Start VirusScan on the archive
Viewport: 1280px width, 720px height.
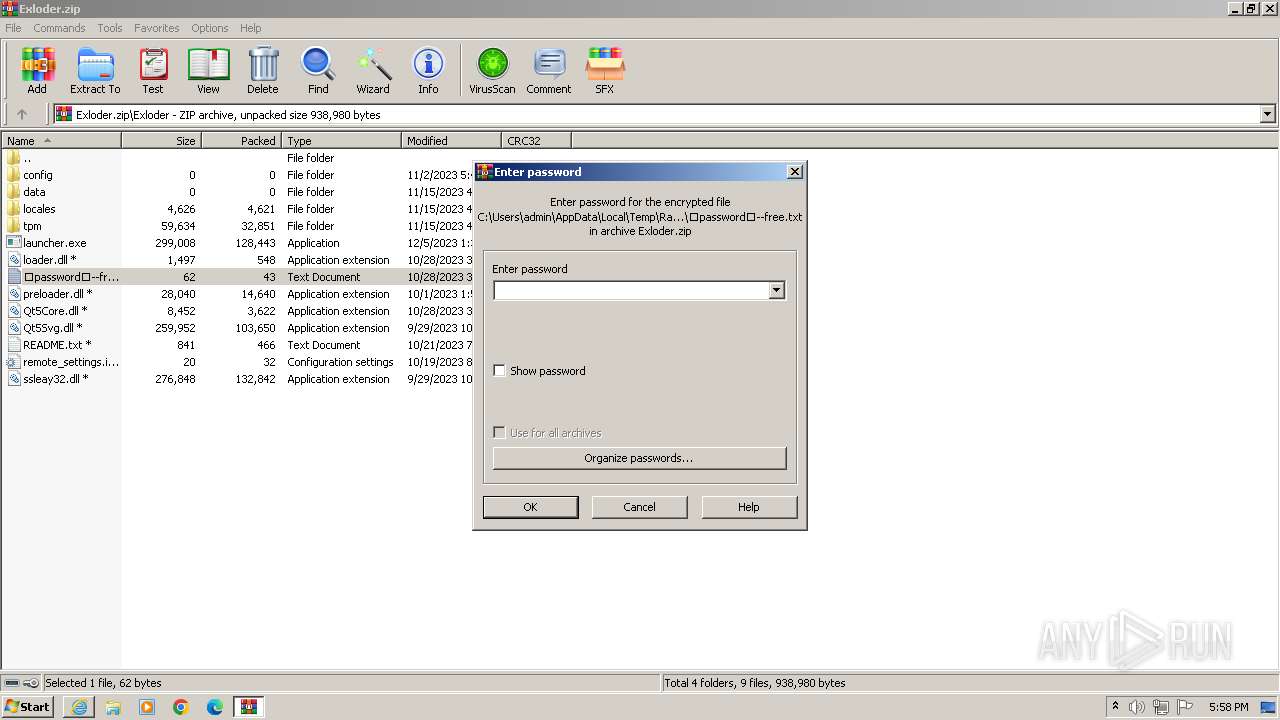point(492,70)
